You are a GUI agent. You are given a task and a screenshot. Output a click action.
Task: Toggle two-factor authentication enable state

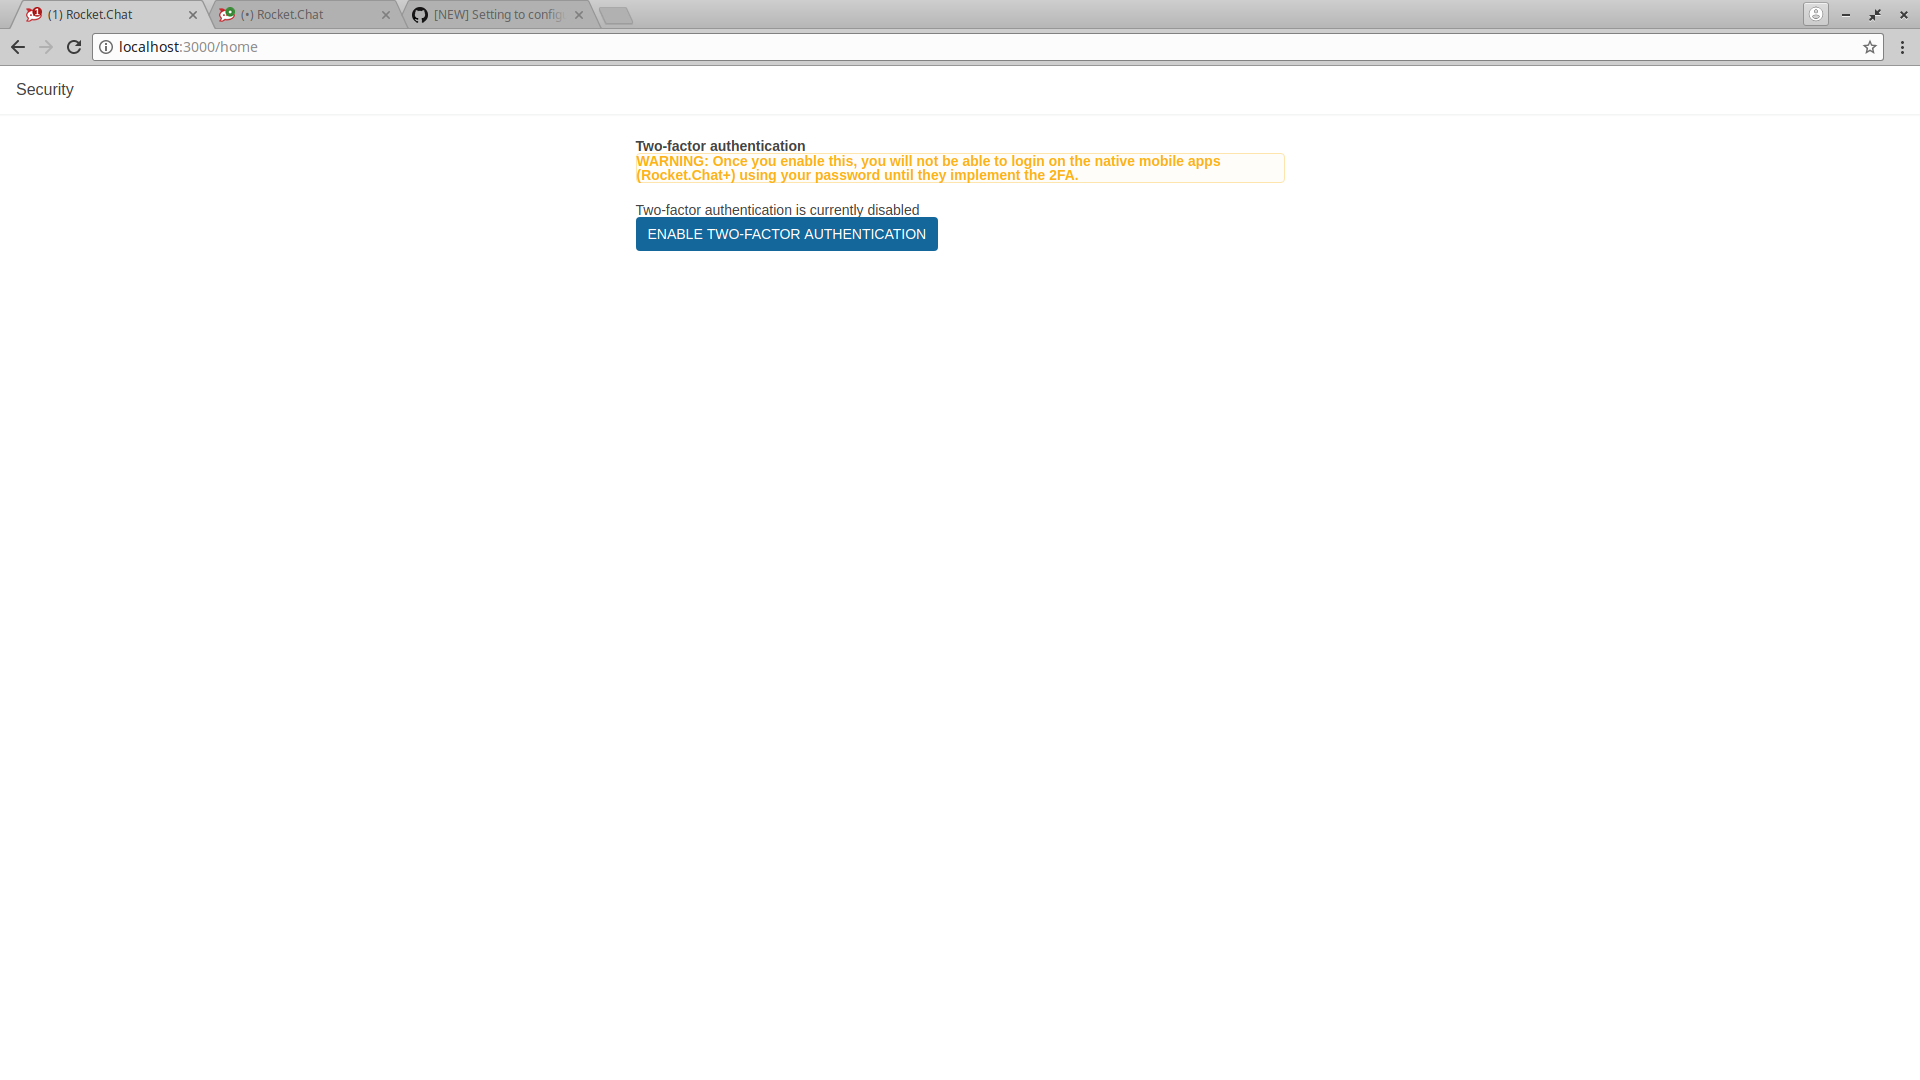pos(786,233)
